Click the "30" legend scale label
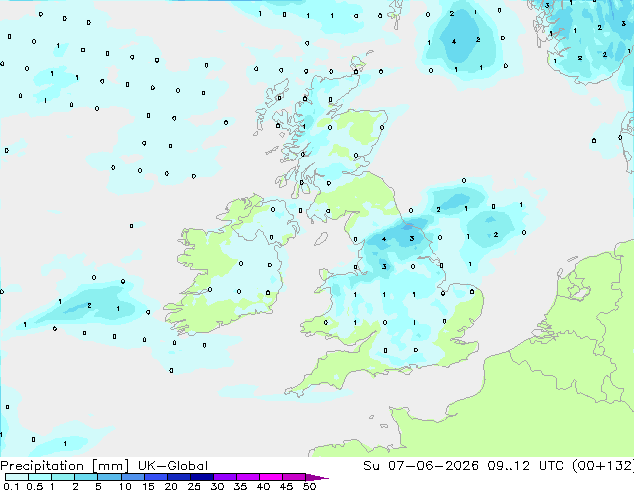Image resolution: width=634 pixels, height=490 pixels. click(x=217, y=486)
